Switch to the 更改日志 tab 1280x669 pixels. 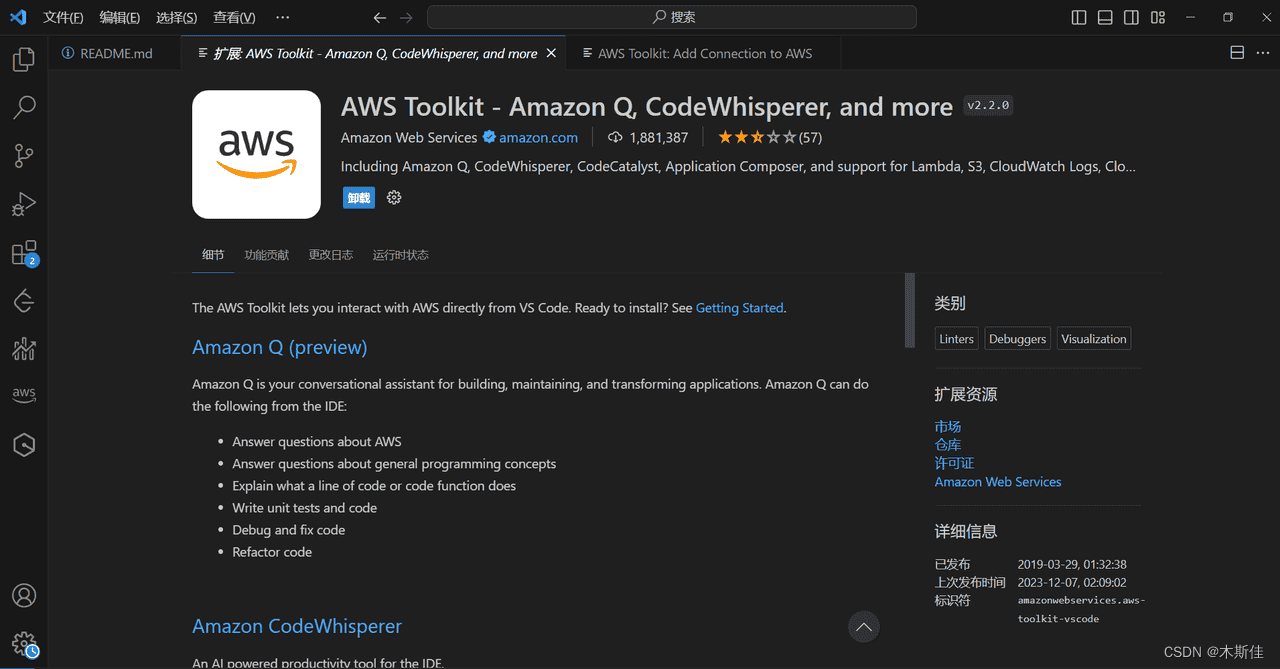(x=331, y=254)
